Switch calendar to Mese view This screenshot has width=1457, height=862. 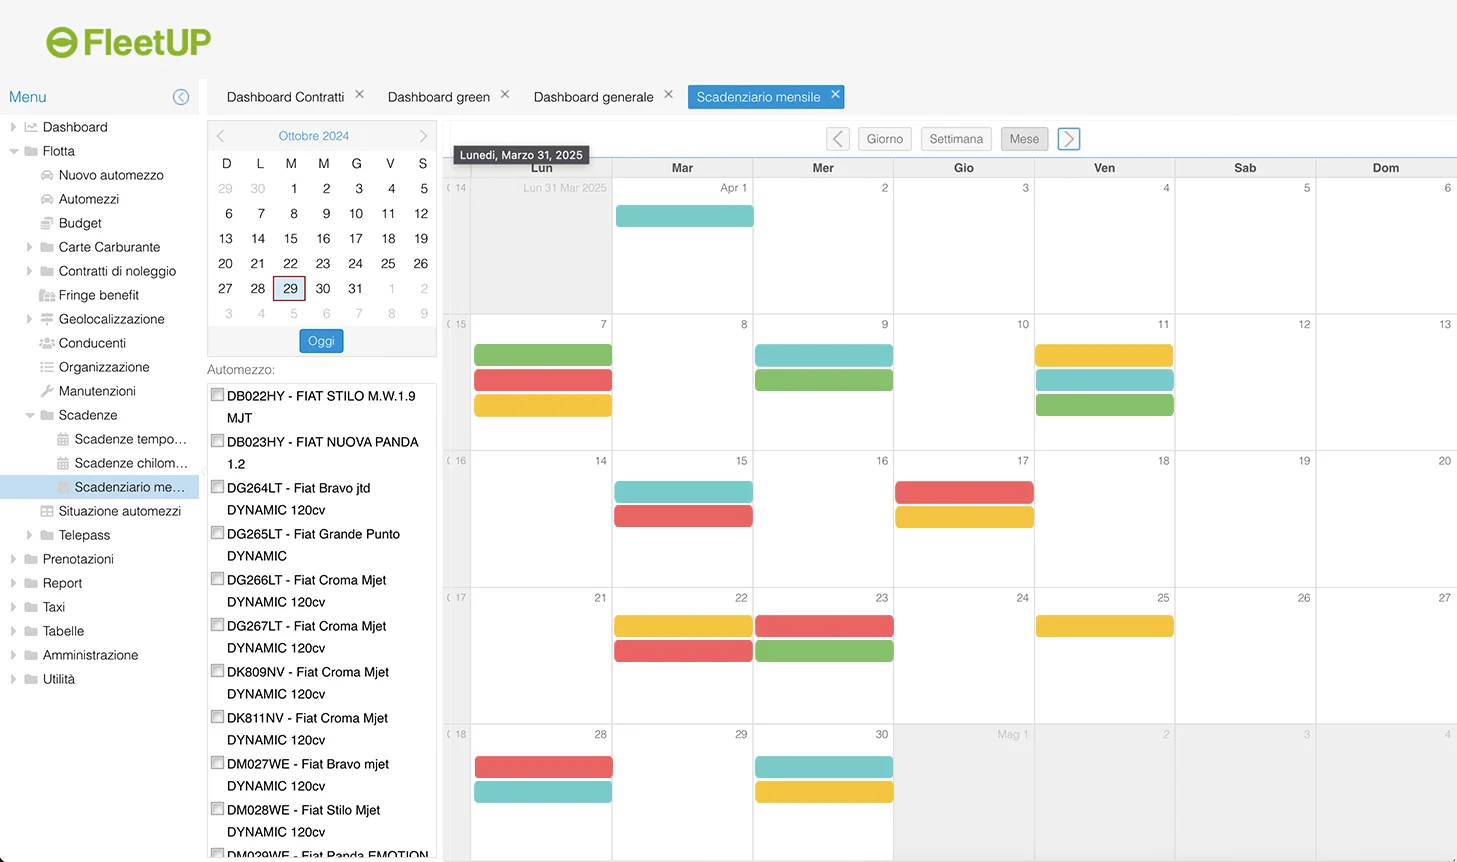(x=1024, y=139)
